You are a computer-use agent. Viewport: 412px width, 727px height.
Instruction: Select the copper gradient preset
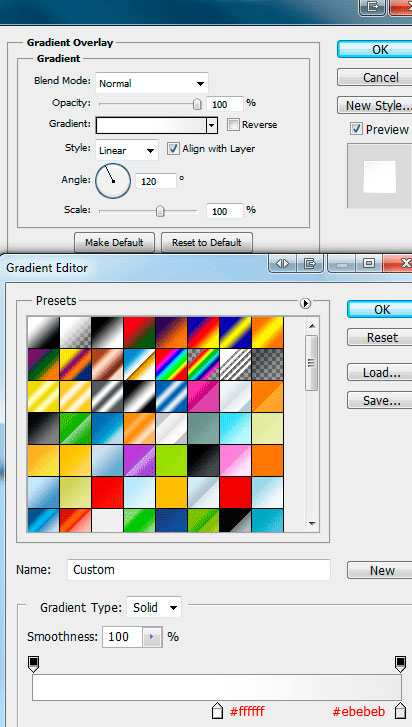click(108, 364)
